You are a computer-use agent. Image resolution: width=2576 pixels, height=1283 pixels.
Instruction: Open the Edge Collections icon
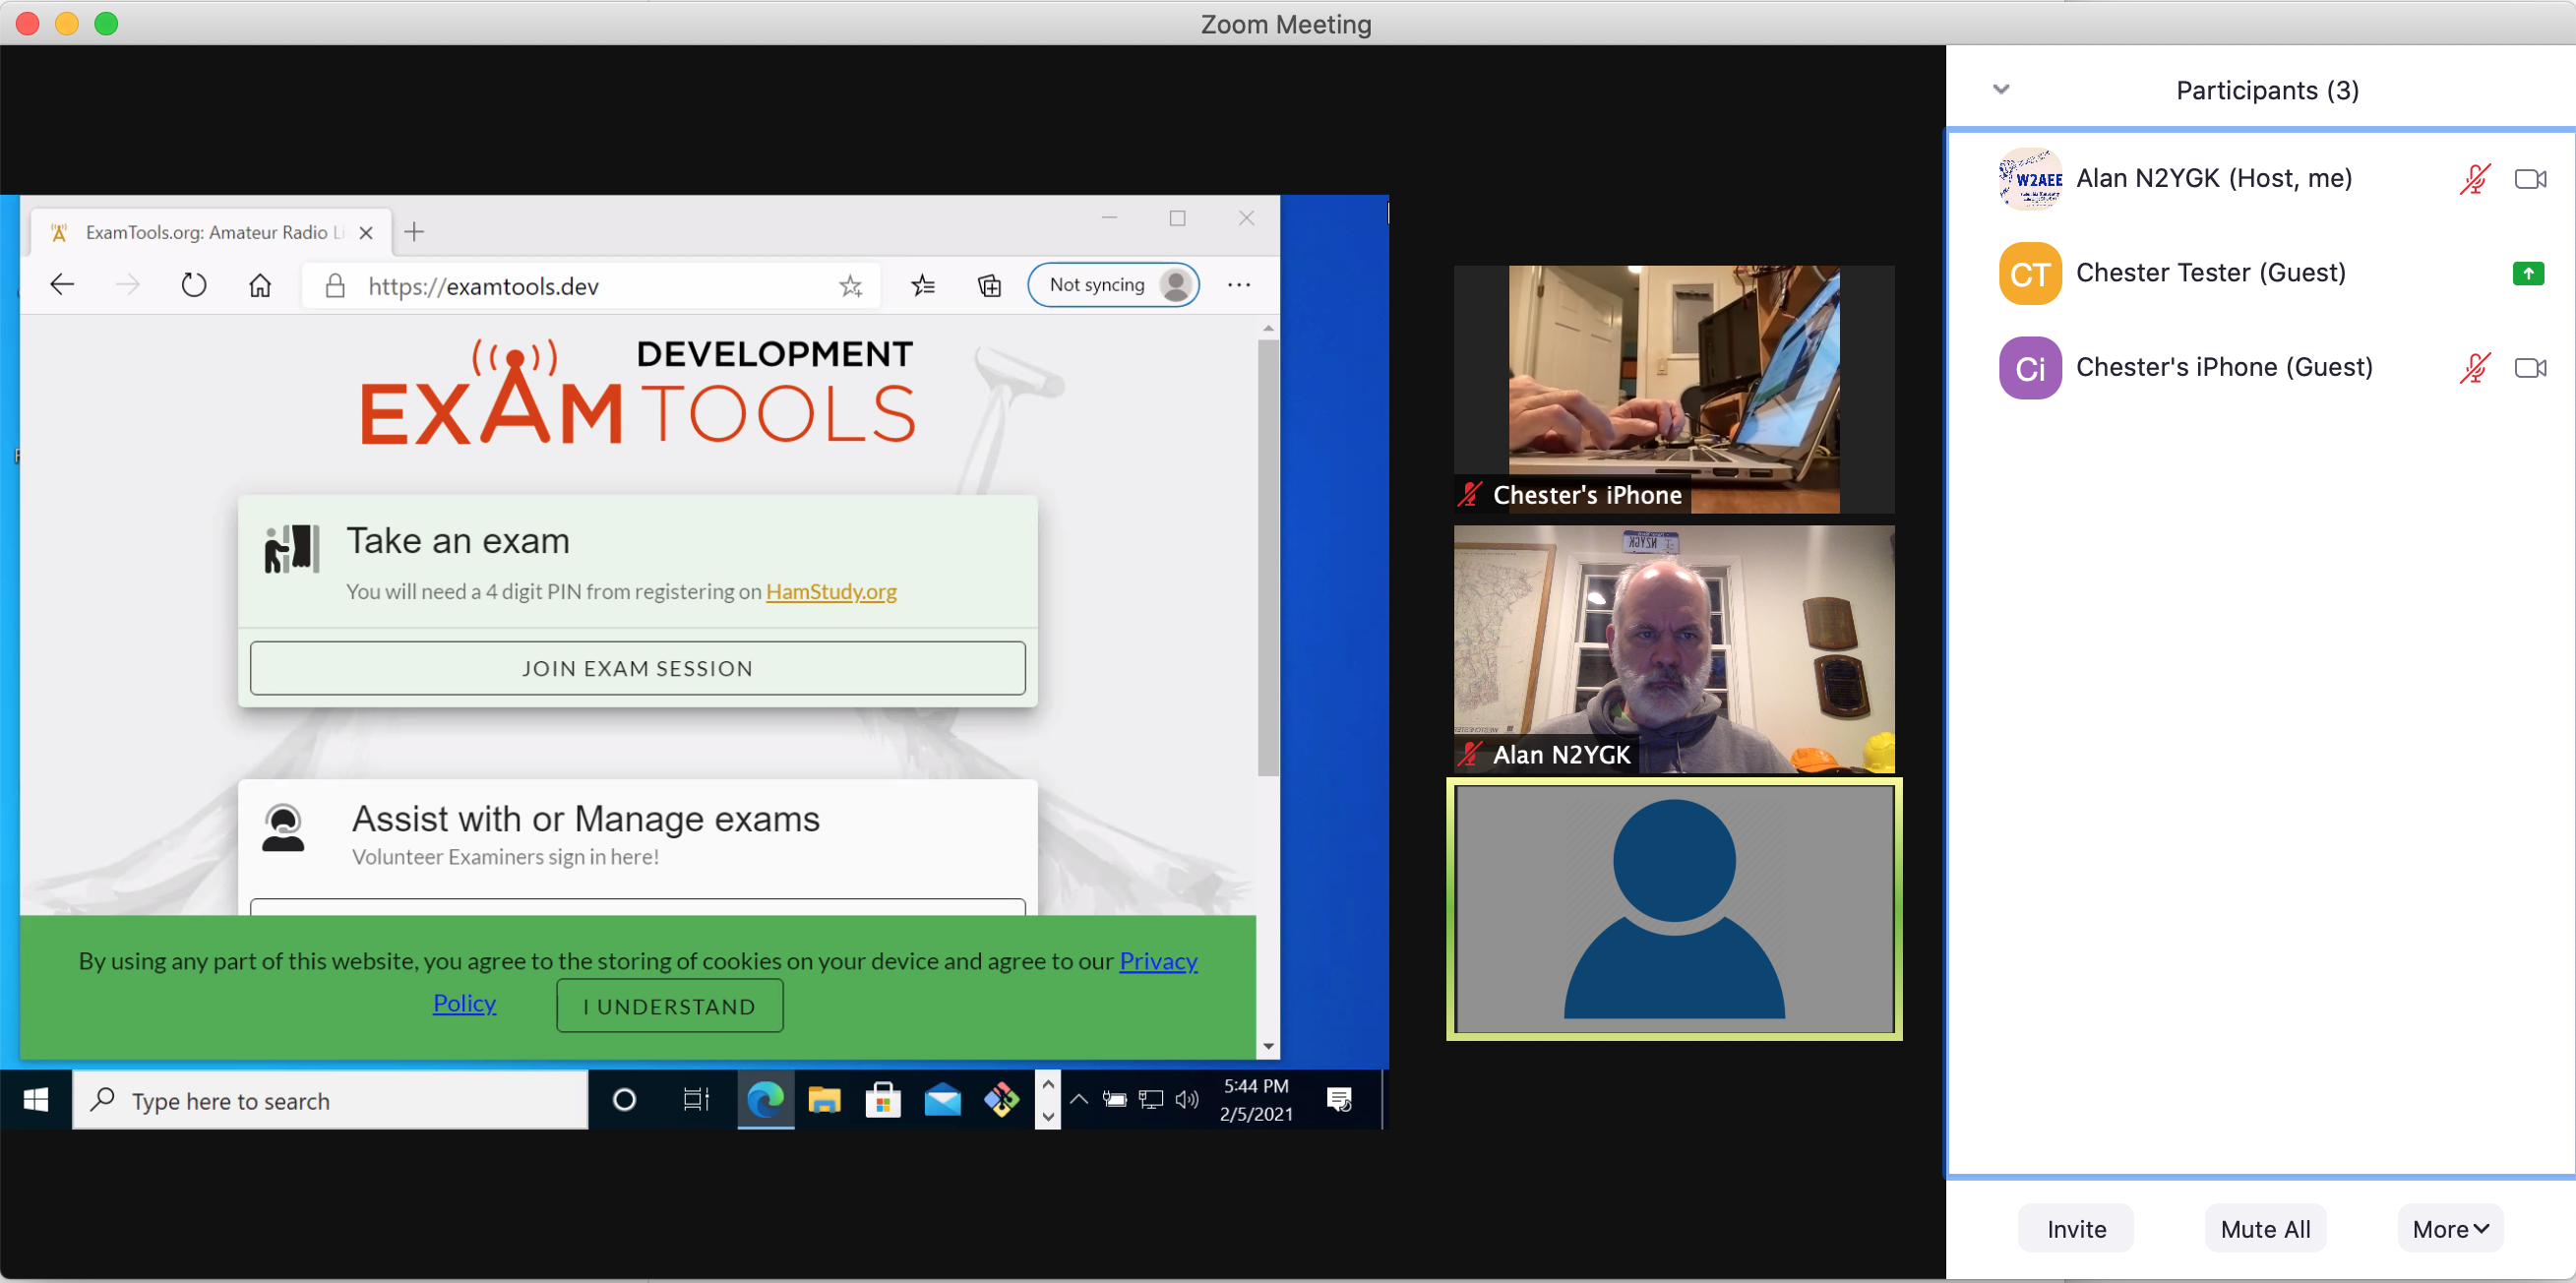click(x=989, y=286)
